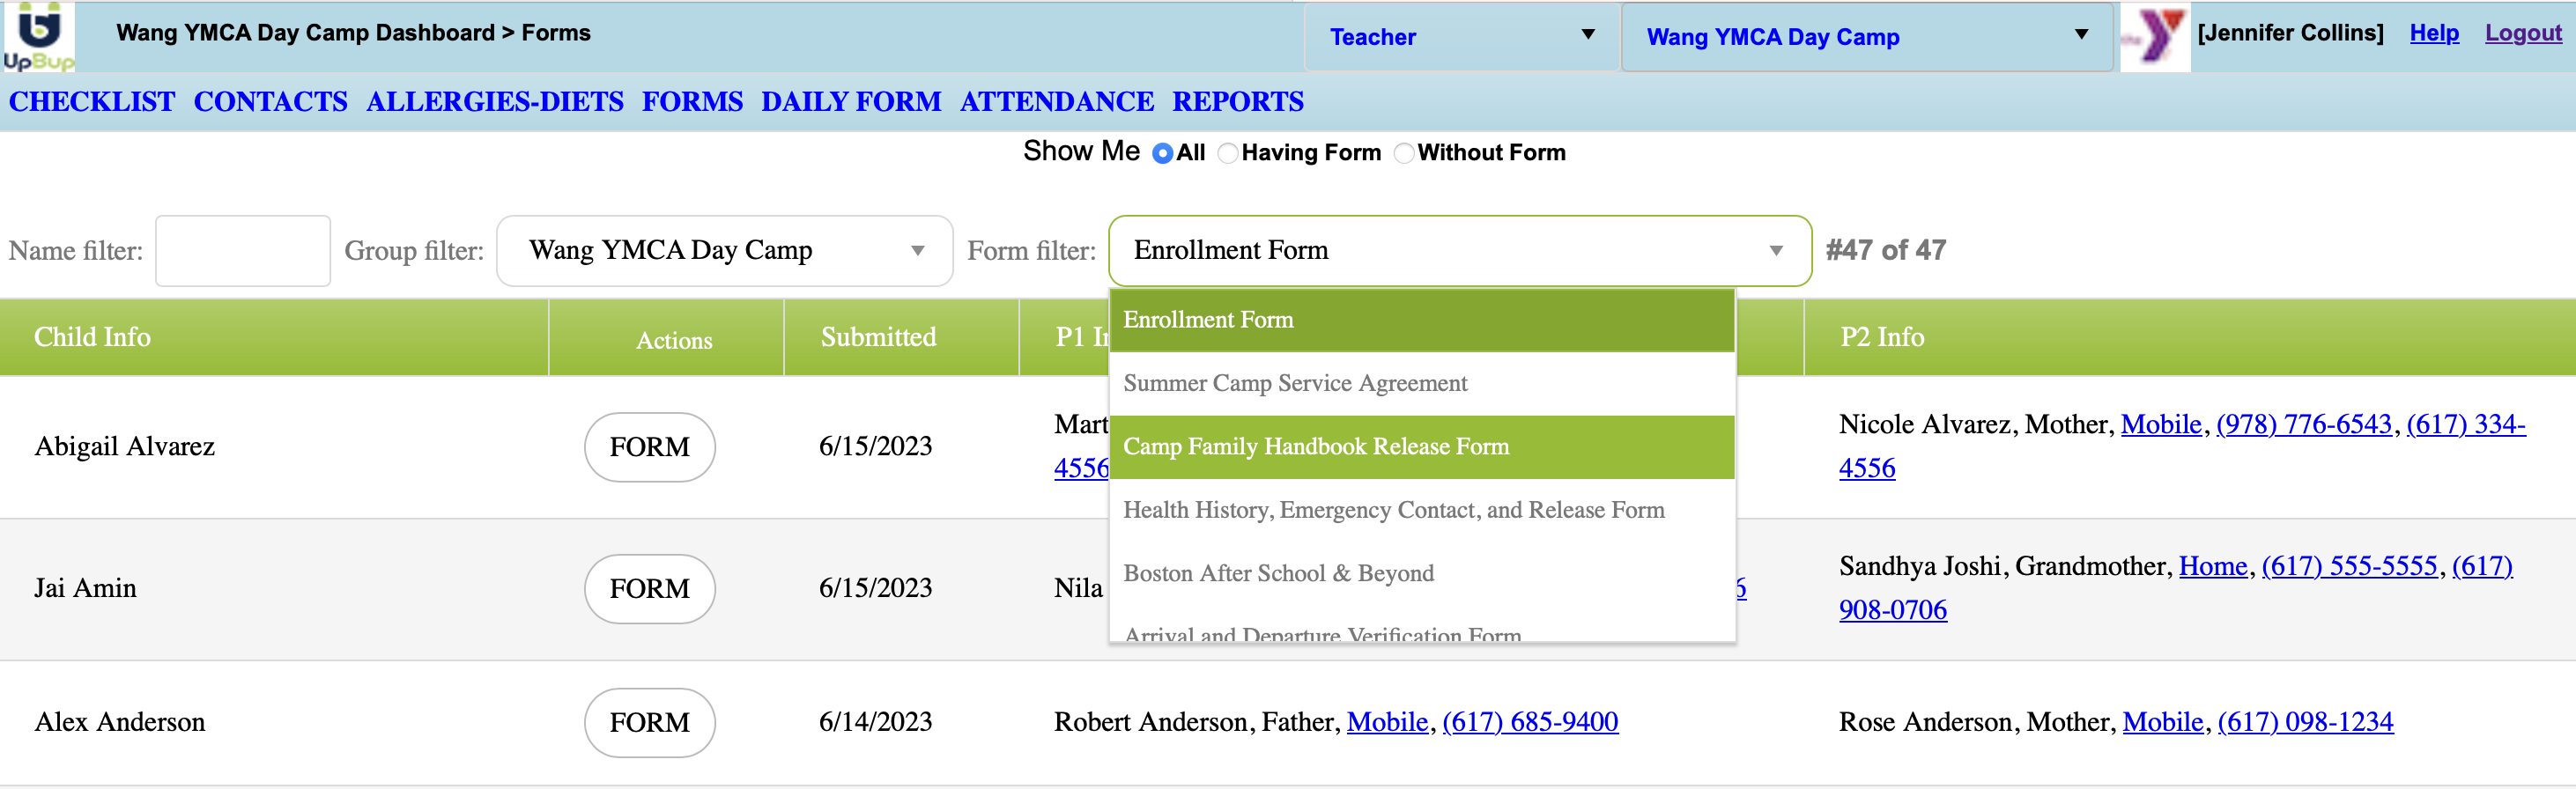Click Robert Anderson's Mobile link
The width and height of the screenshot is (2576, 789).
1387,722
